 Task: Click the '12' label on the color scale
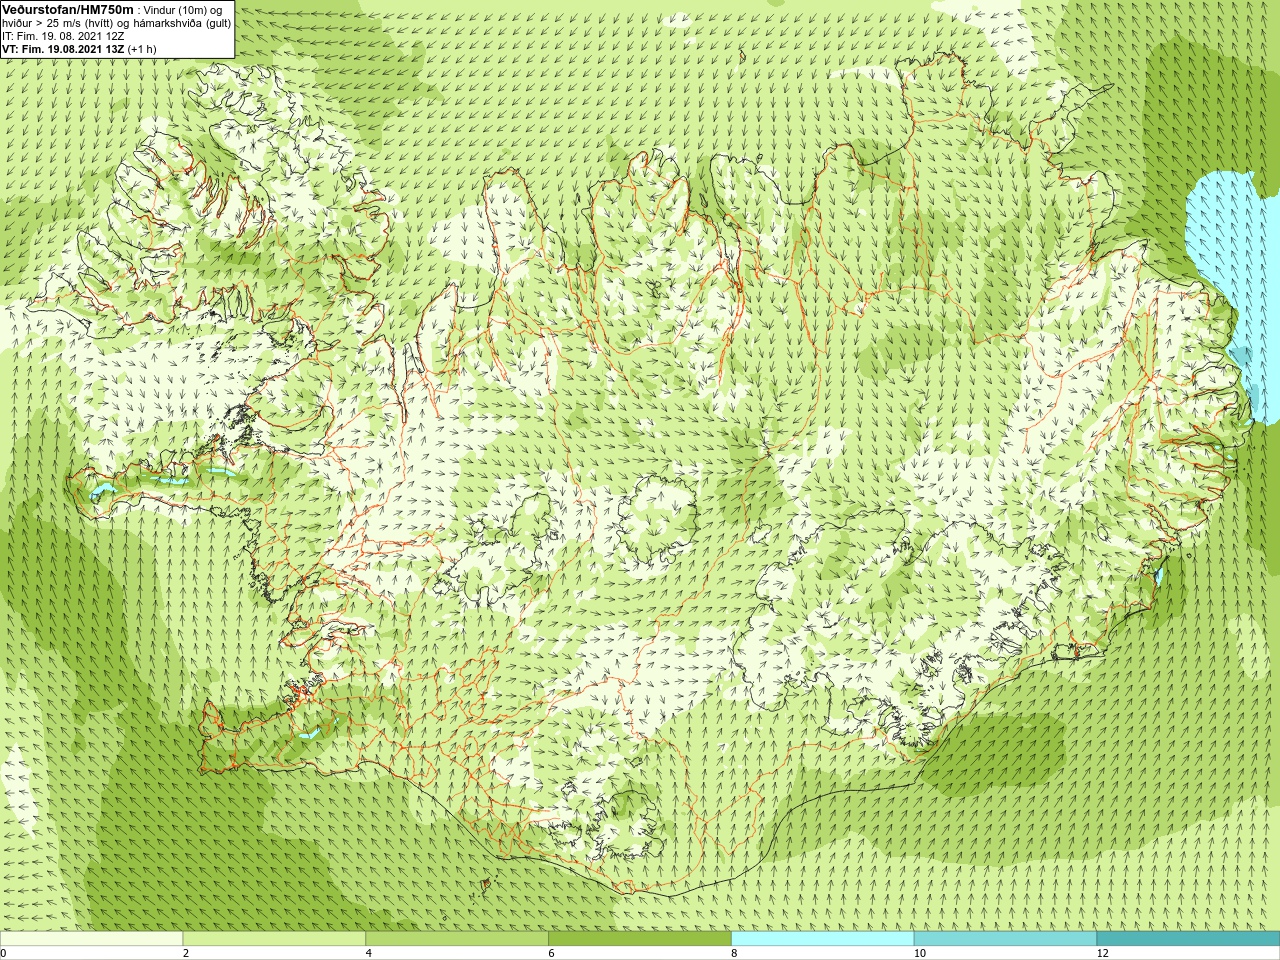[1103, 953]
